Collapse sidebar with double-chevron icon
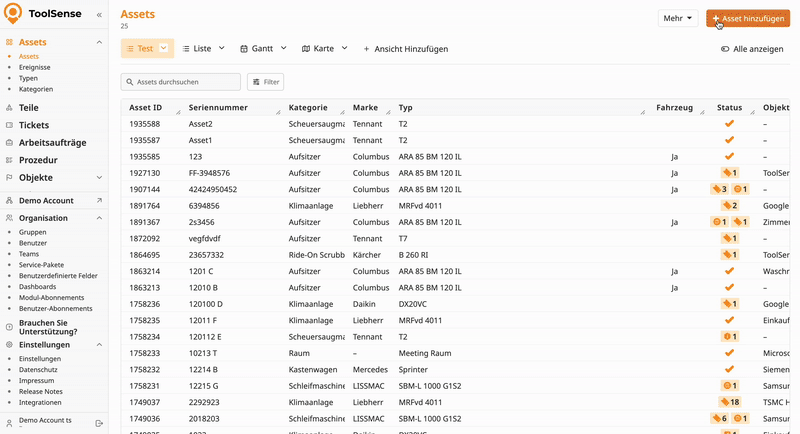The height and width of the screenshot is (434, 800). click(99, 15)
